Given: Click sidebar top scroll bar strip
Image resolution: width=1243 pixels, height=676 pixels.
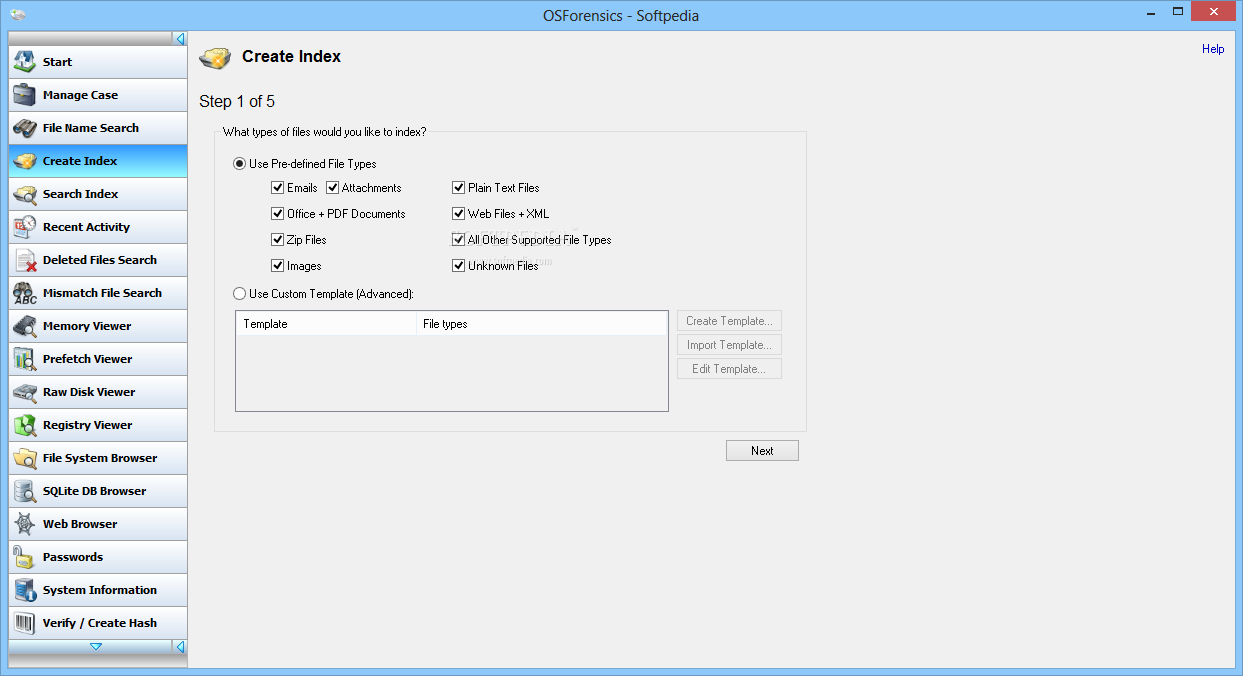Looking at the screenshot, I should click(x=90, y=39).
